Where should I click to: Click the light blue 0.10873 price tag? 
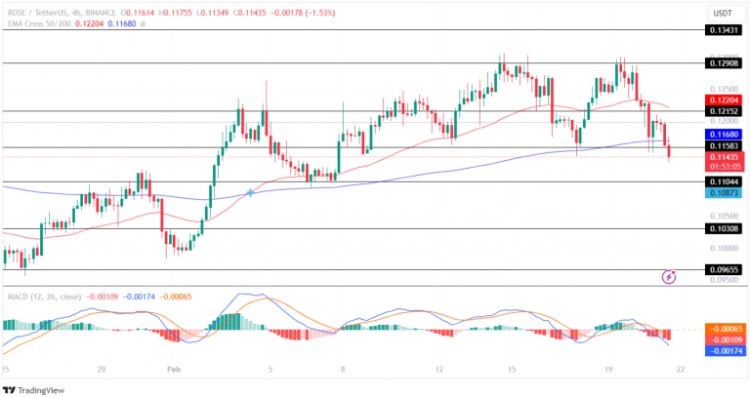pos(723,193)
